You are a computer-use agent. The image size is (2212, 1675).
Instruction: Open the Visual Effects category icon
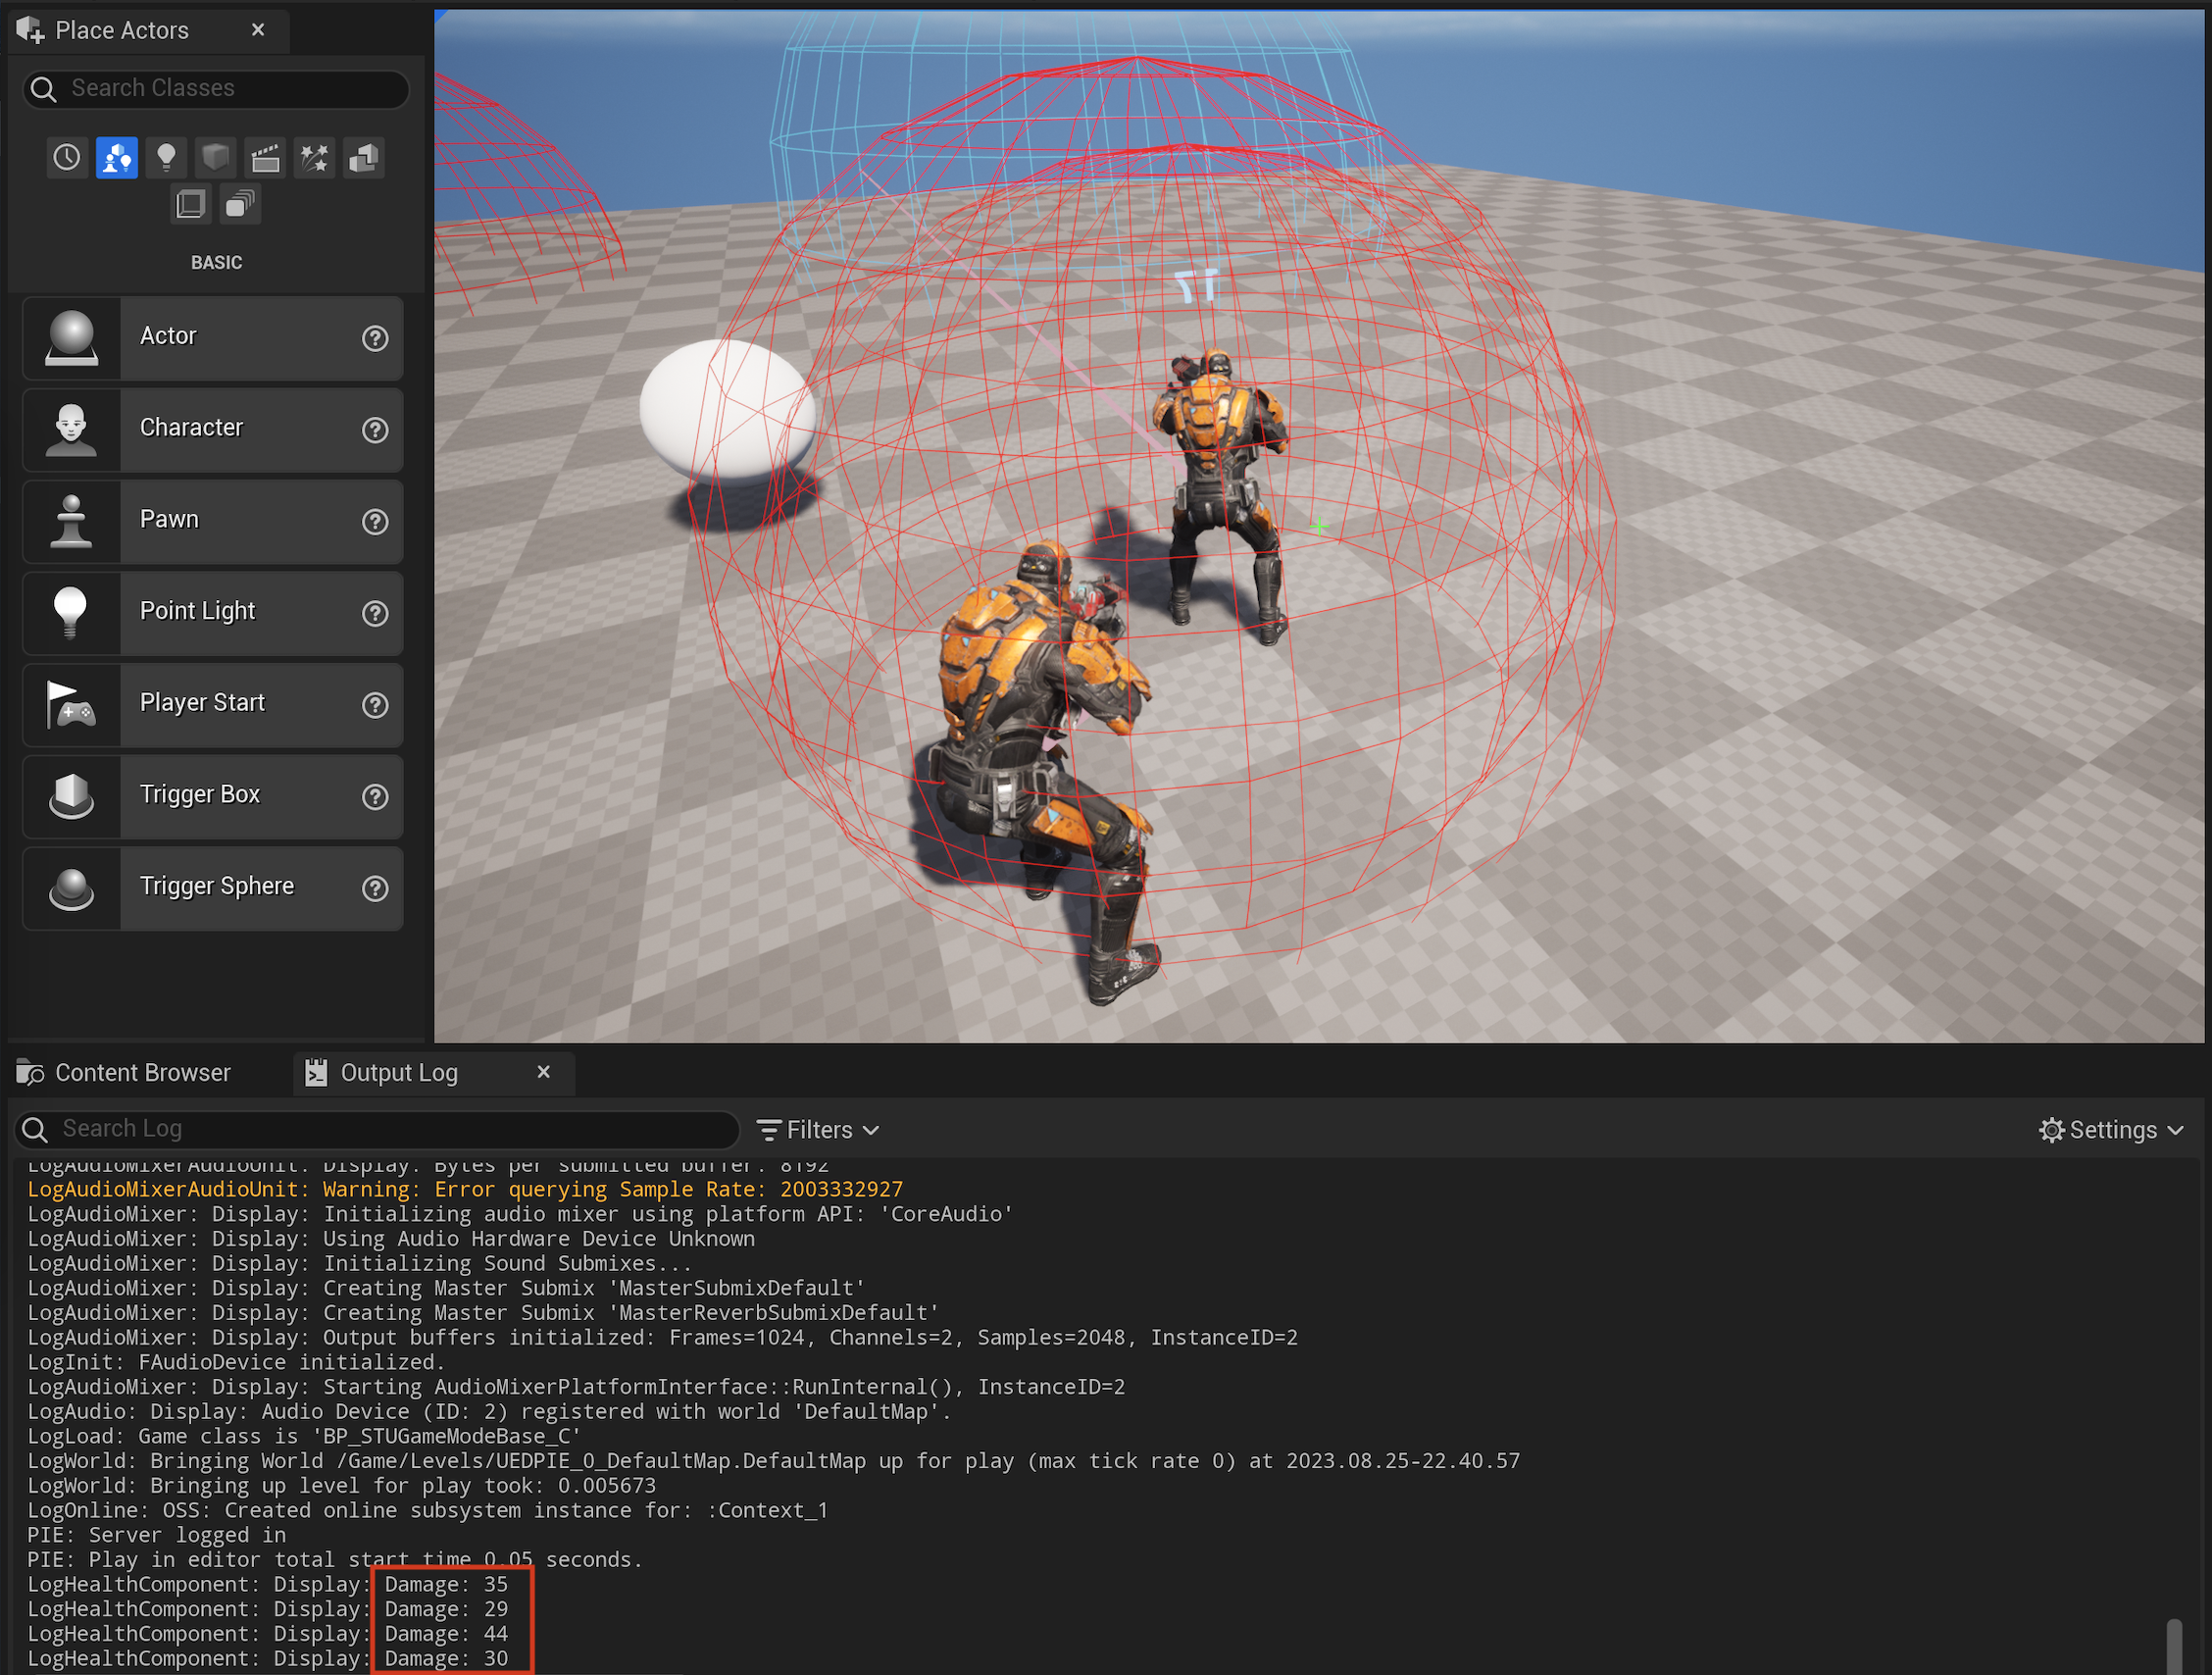point(314,157)
